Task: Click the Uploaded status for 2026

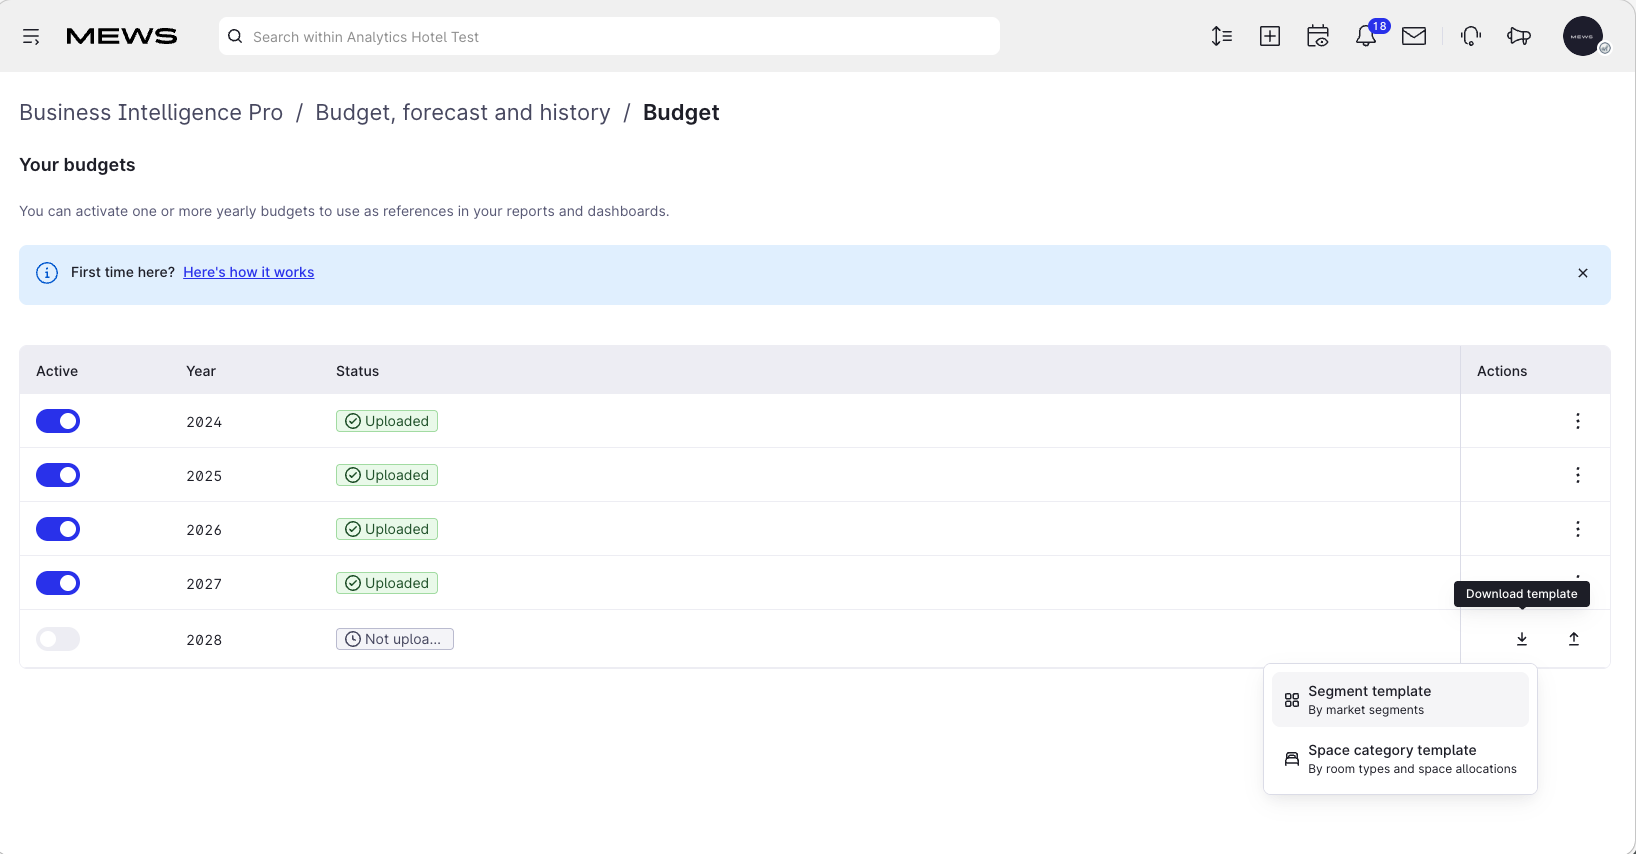Action: click(x=387, y=529)
